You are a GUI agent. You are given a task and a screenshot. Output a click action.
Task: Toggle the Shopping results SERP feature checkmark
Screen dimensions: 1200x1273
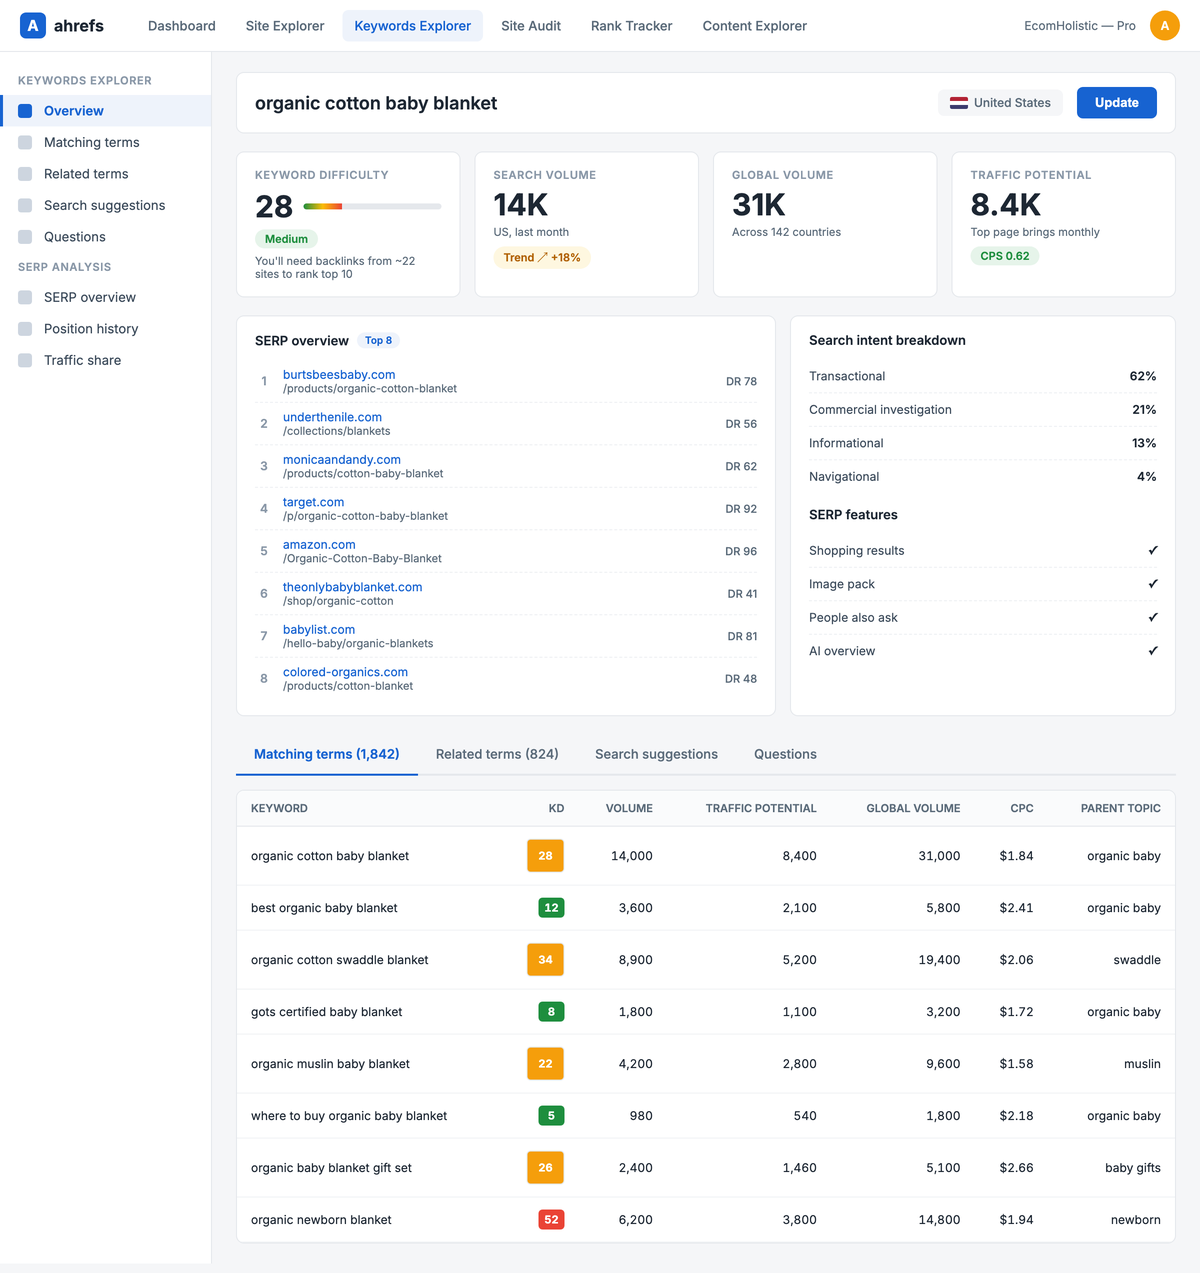[1153, 550]
